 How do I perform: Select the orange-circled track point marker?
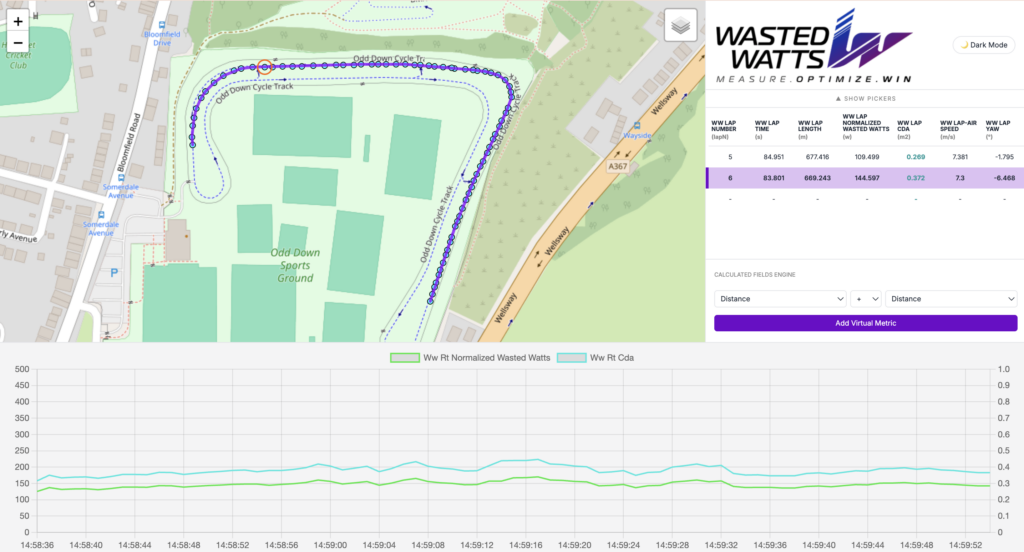264,67
